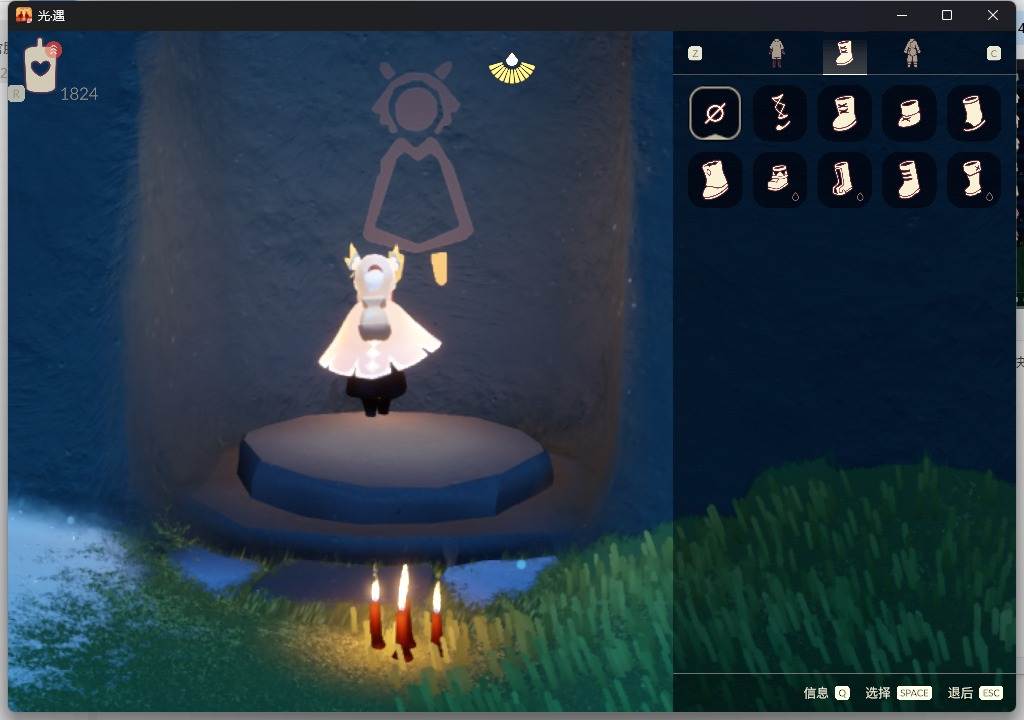Image resolution: width=1024 pixels, height=720 pixels.
Task: Select the no-shoes (empty) option
Action: pyautogui.click(x=714, y=113)
